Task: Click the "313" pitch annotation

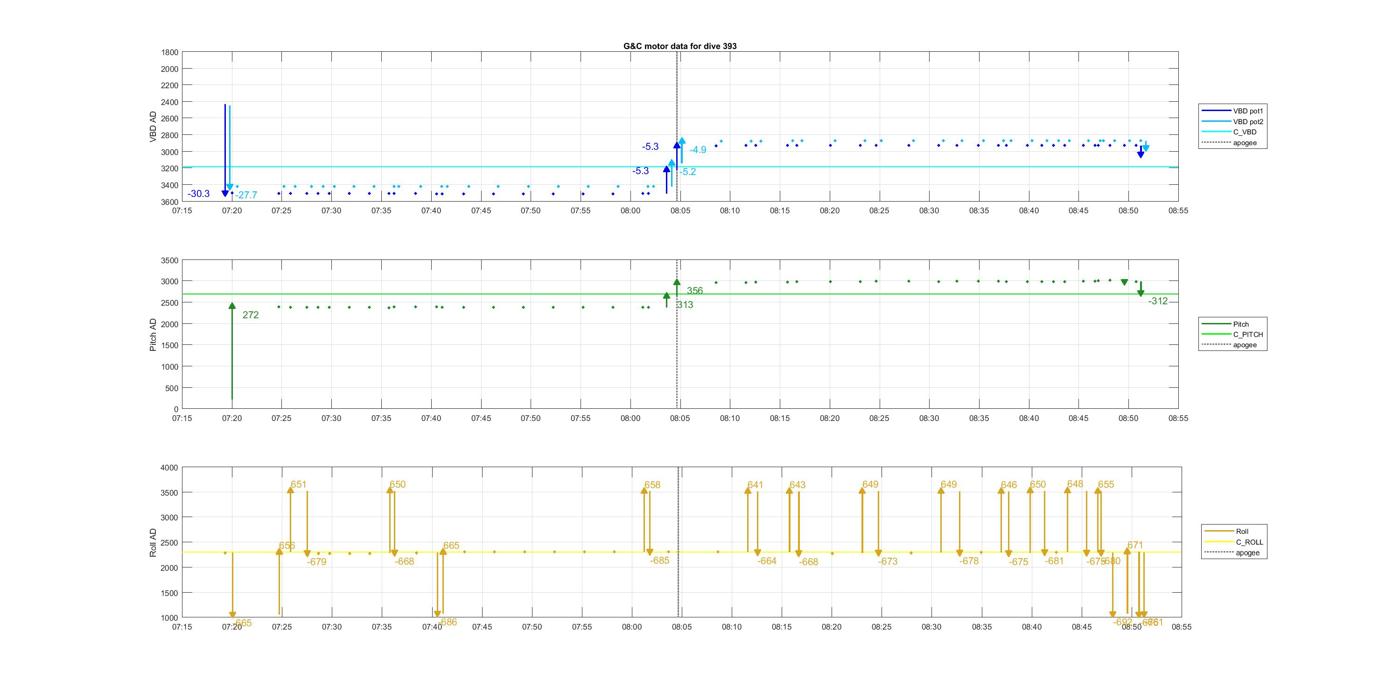Action: (685, 305)
